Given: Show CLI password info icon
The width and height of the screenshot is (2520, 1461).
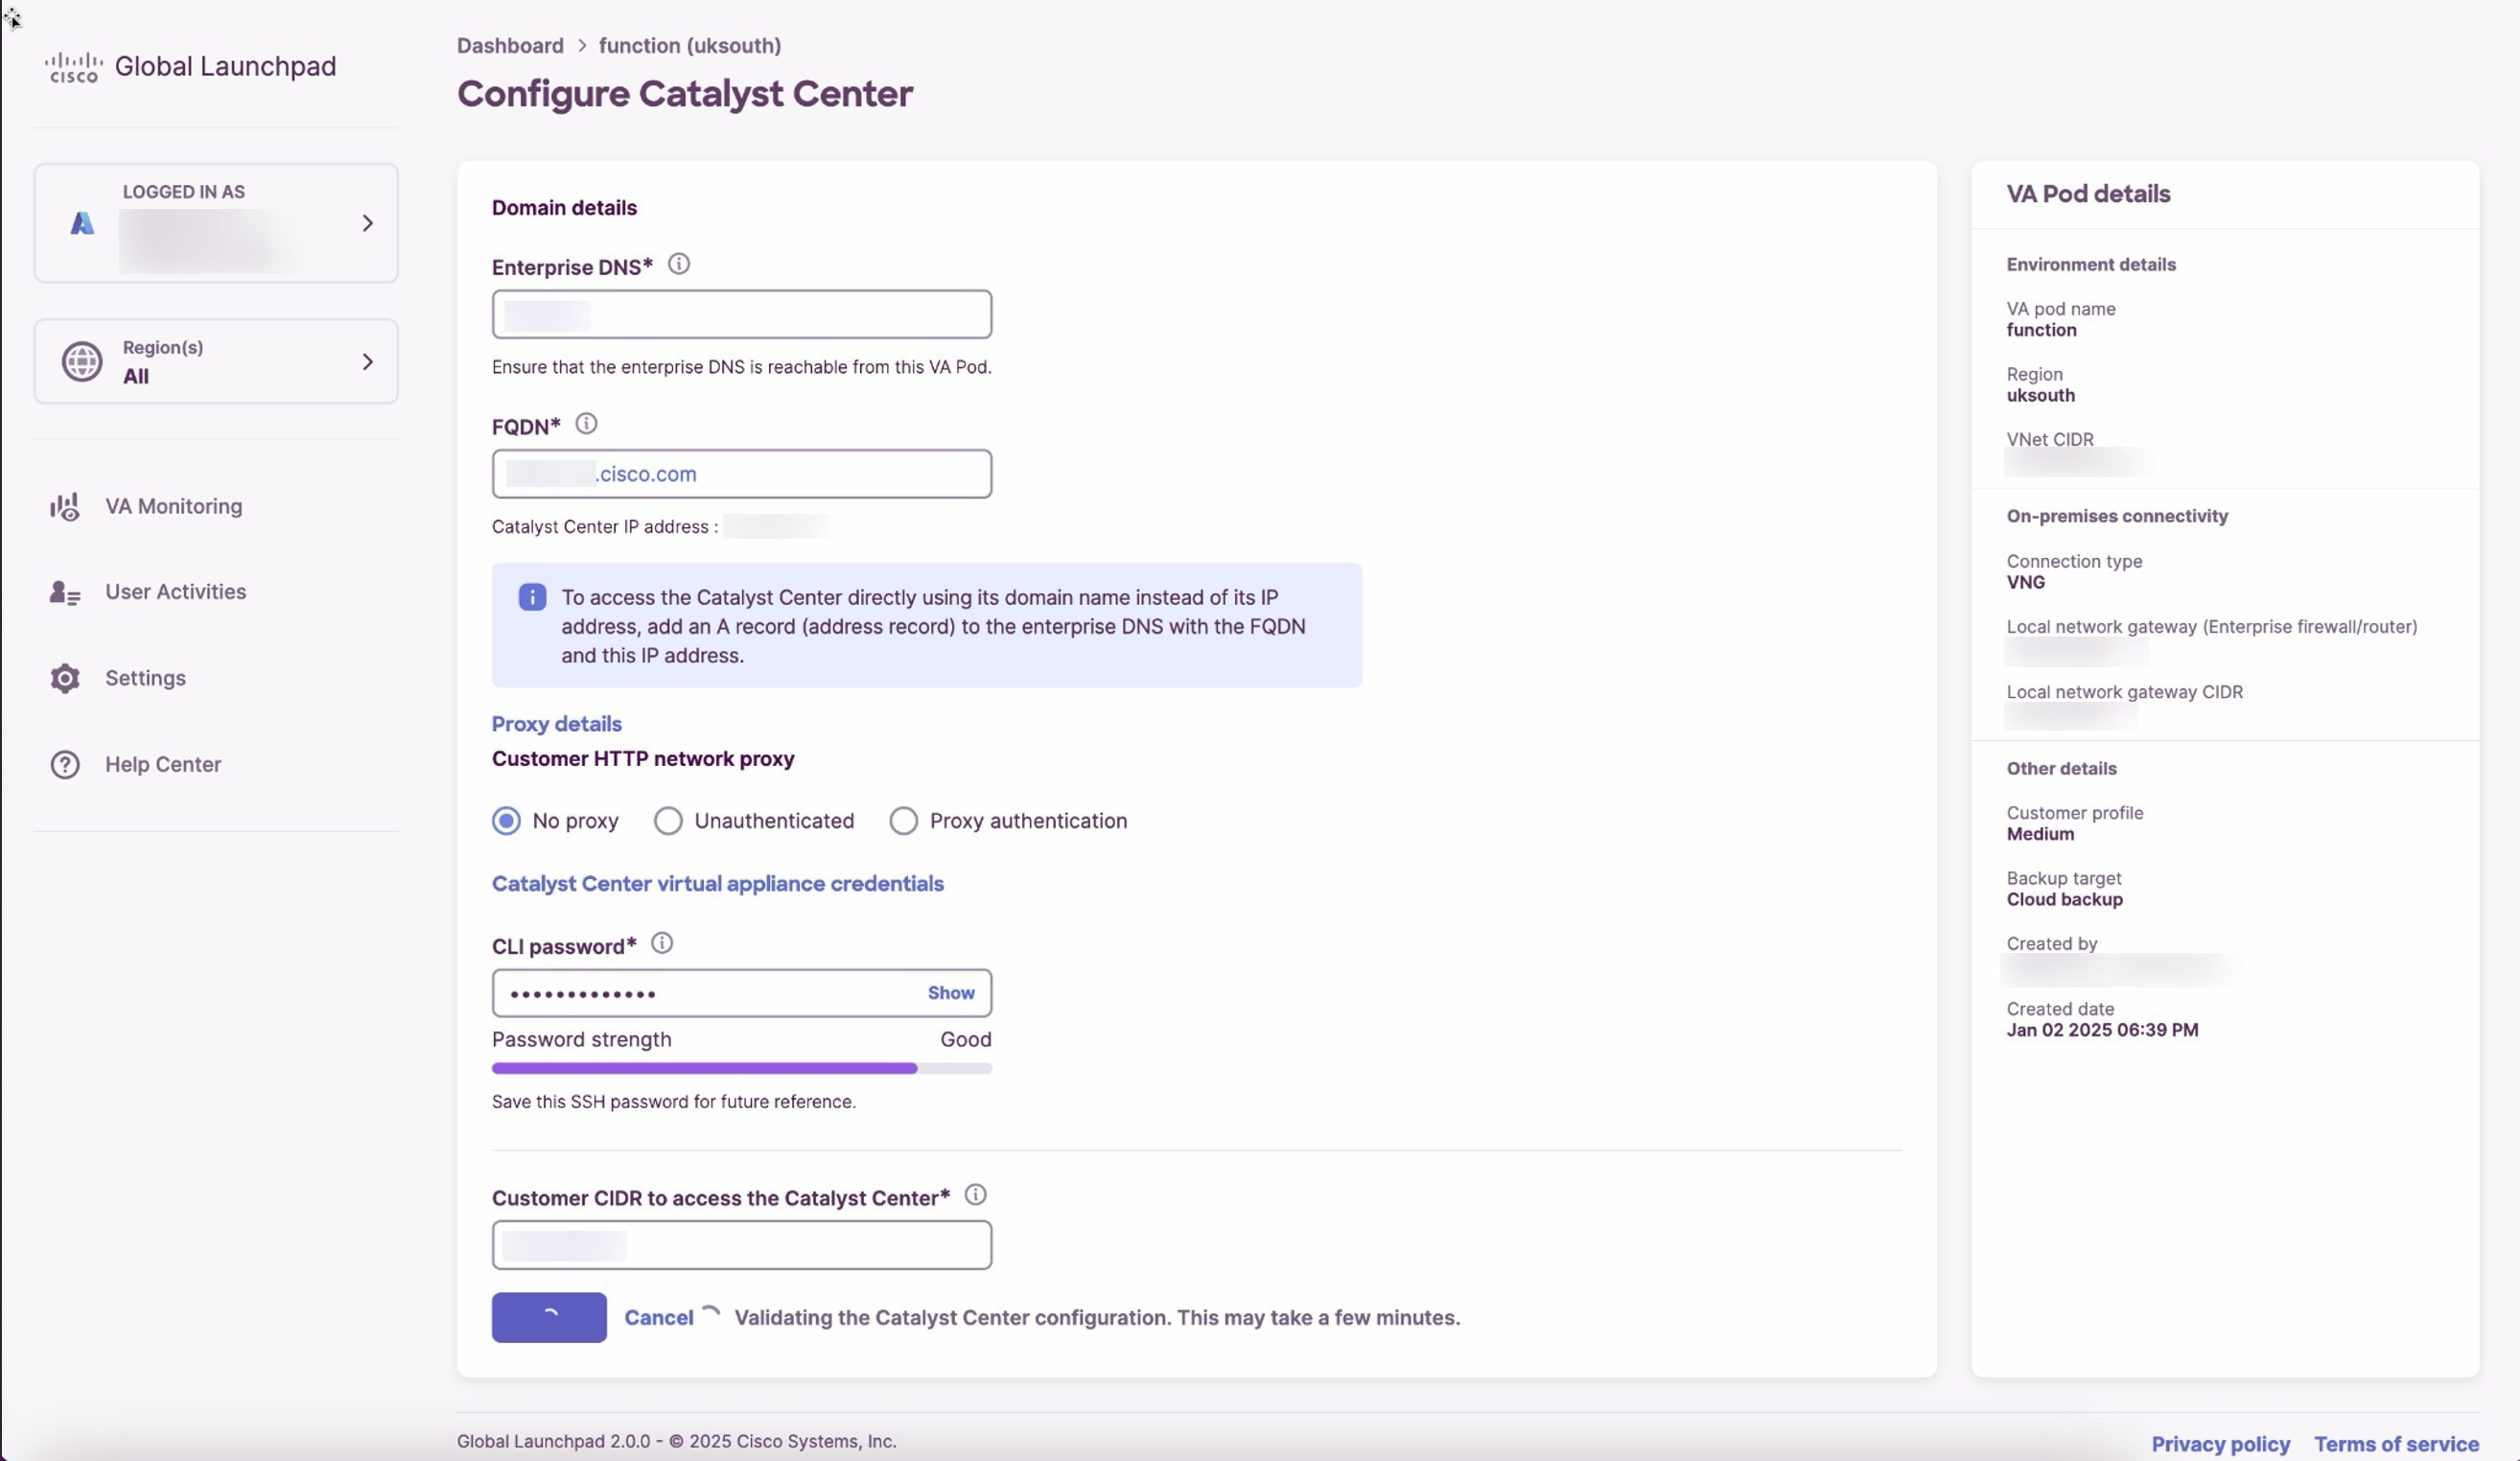Looking at the screenshot, I should click(x=662, y=943).
